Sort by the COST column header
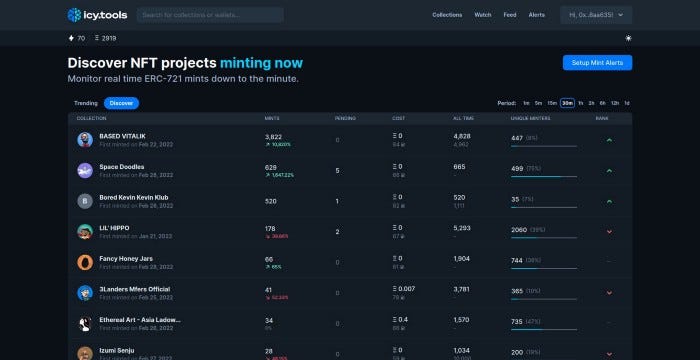Viewport: 700px width, 360px height. pyautogui.click(x=398, y=118)
